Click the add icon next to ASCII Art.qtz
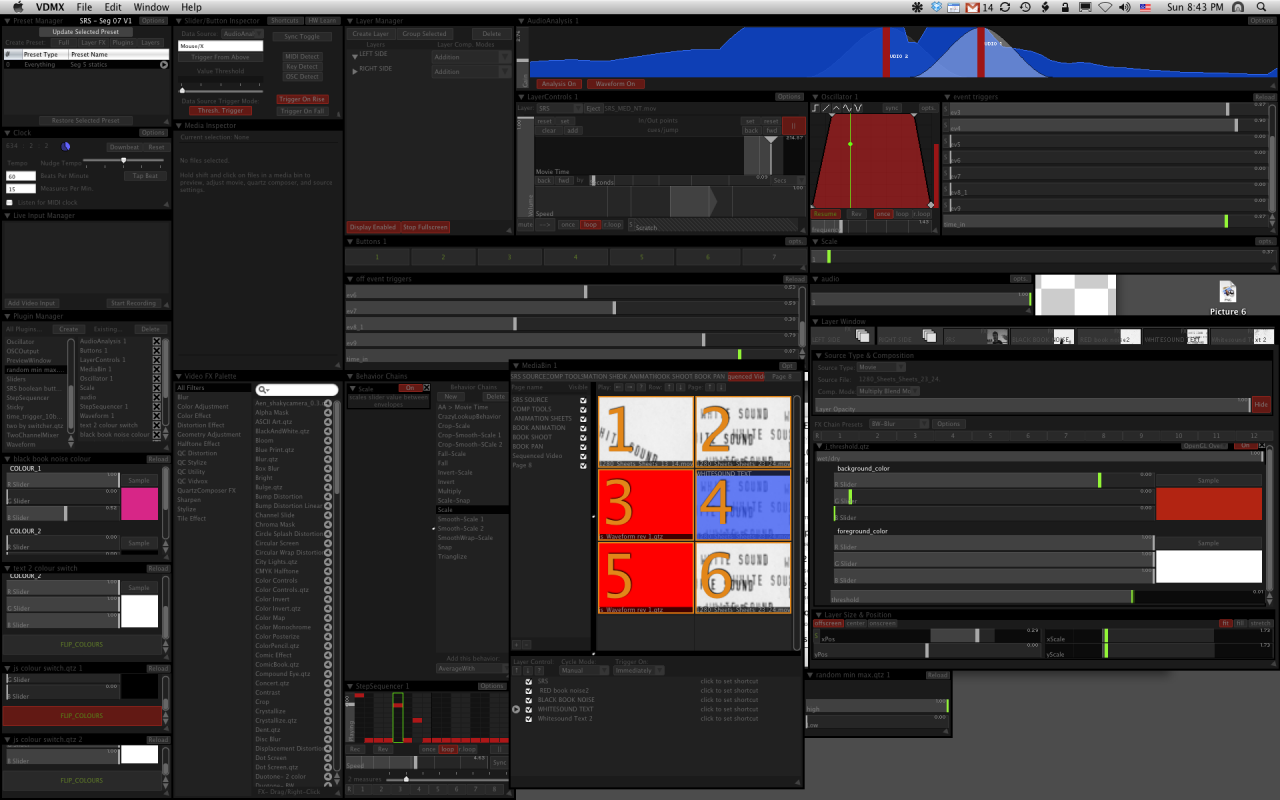Screen dimensions: 1280x800 (x=328, y=421)
